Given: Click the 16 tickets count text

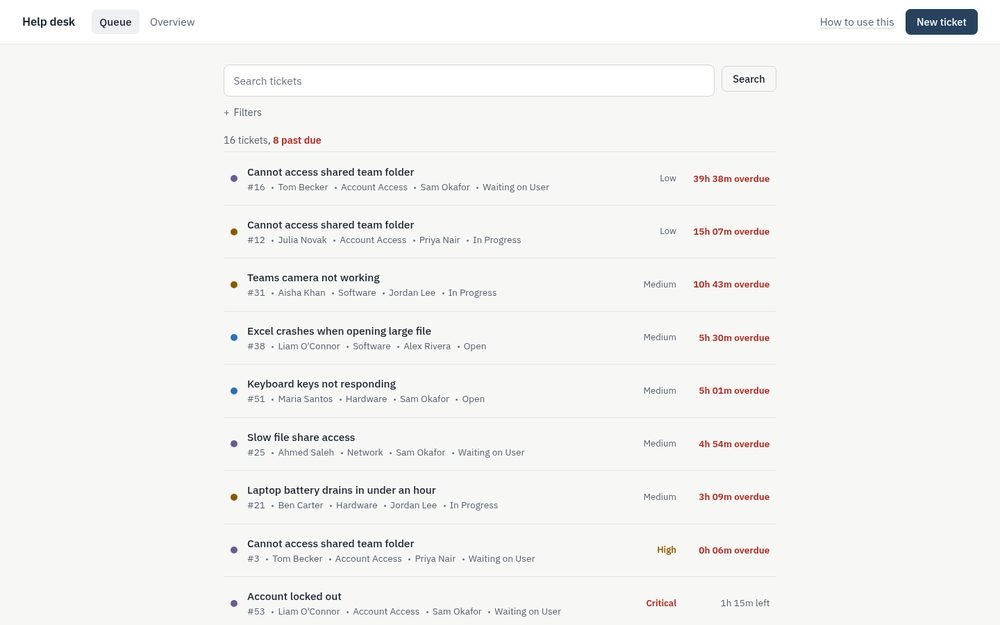Looking at the screenshot, I should point(246,140).
